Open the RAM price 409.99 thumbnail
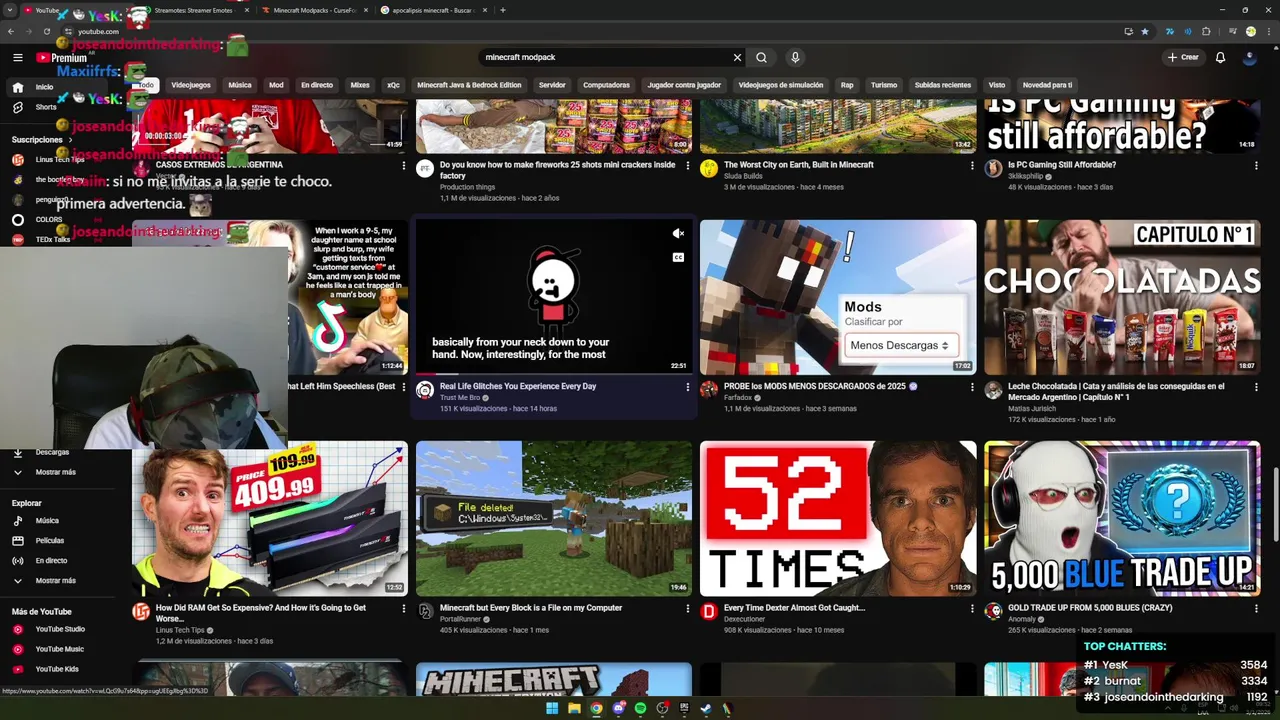This screenshot has height=720, width=1280. click(270, 519)
